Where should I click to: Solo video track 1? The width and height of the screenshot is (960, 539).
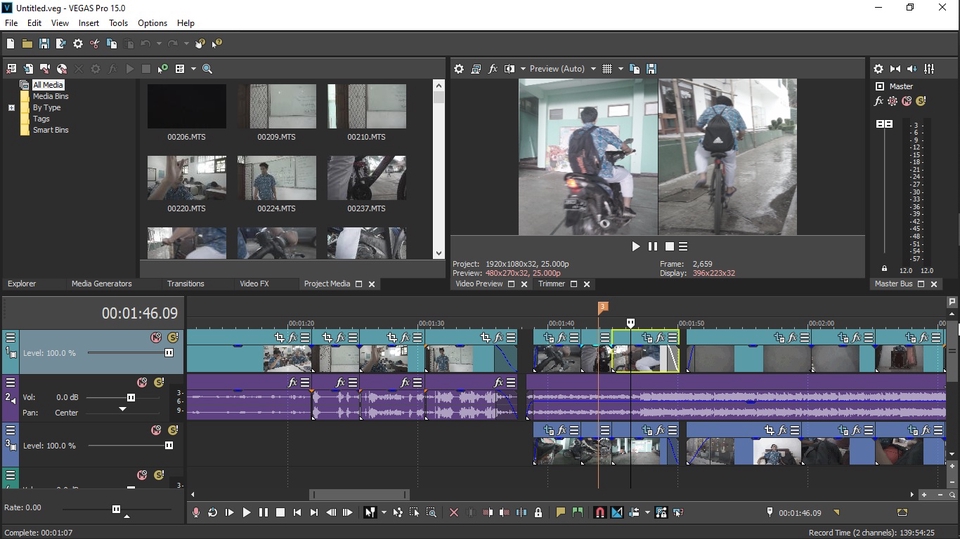(x=173, y=337)
